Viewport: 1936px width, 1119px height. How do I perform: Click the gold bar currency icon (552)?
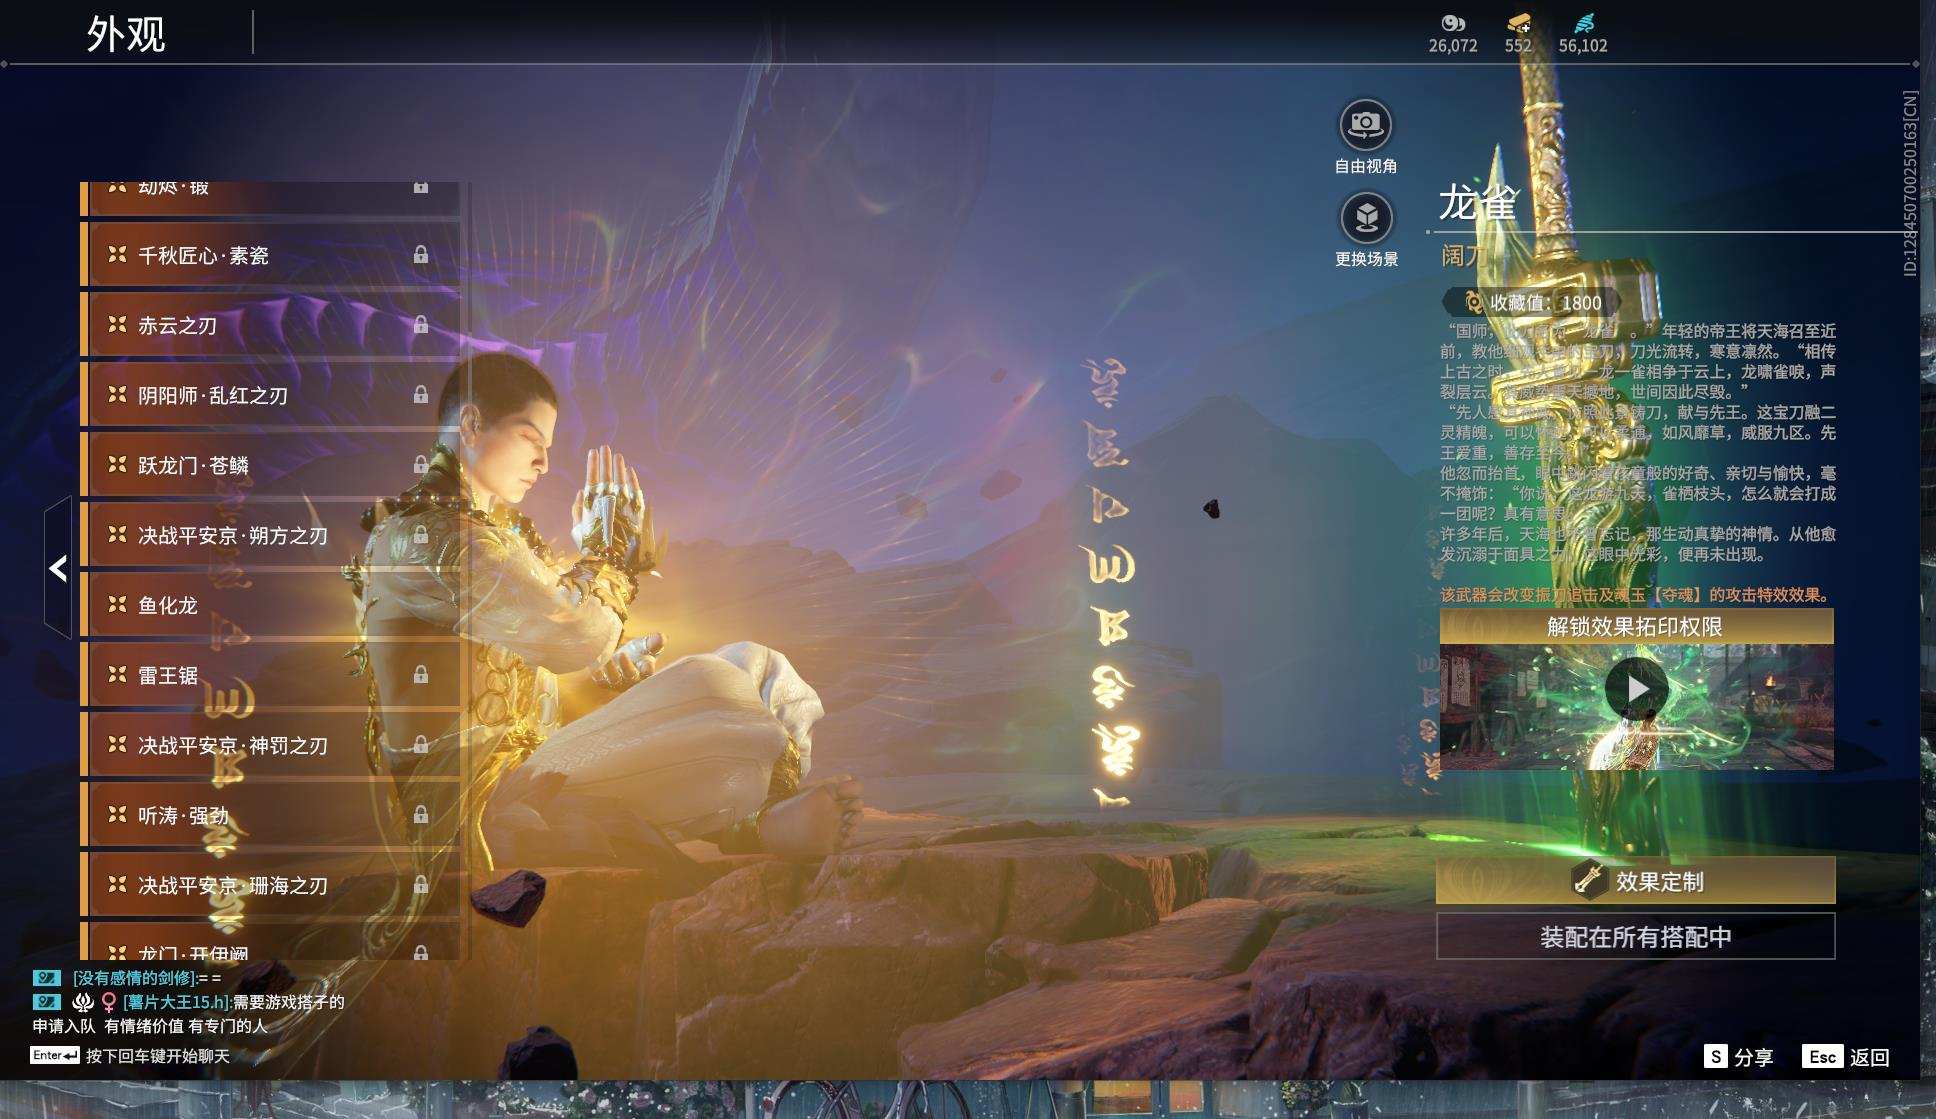pos(1519,23)
